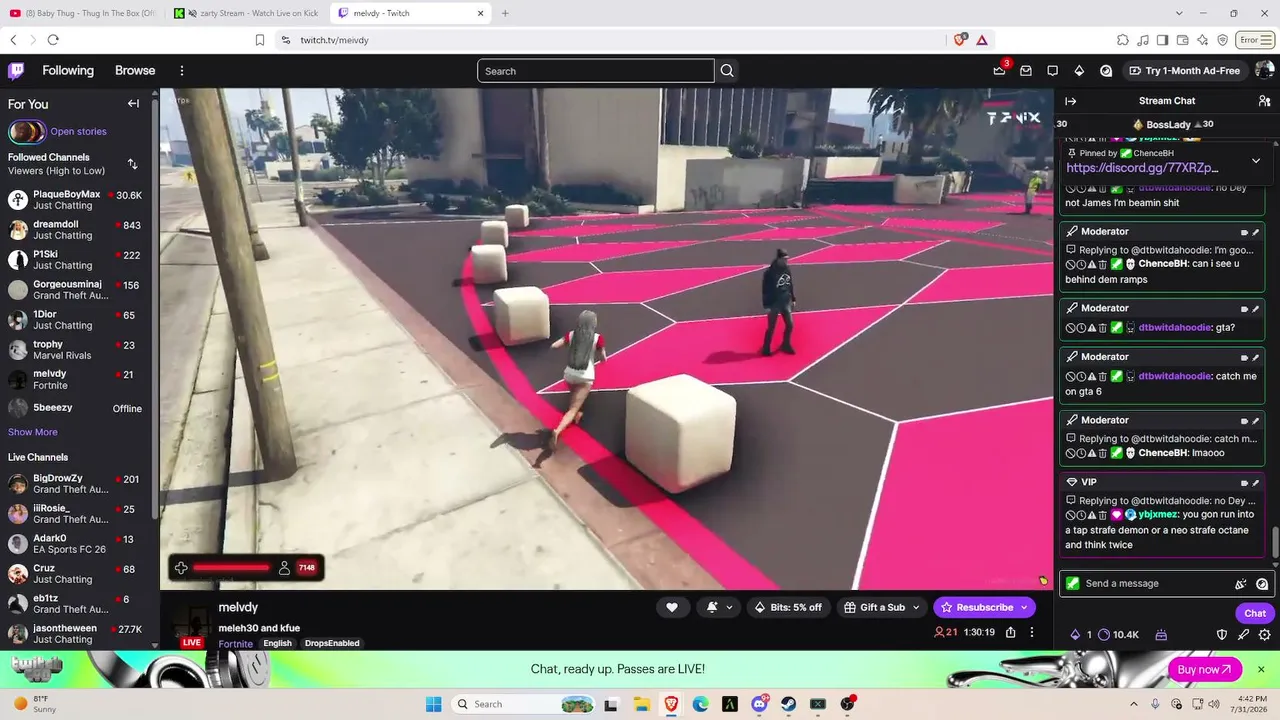Open the emote picker in chat input
1280x720 pixels.
(1262, 584)
